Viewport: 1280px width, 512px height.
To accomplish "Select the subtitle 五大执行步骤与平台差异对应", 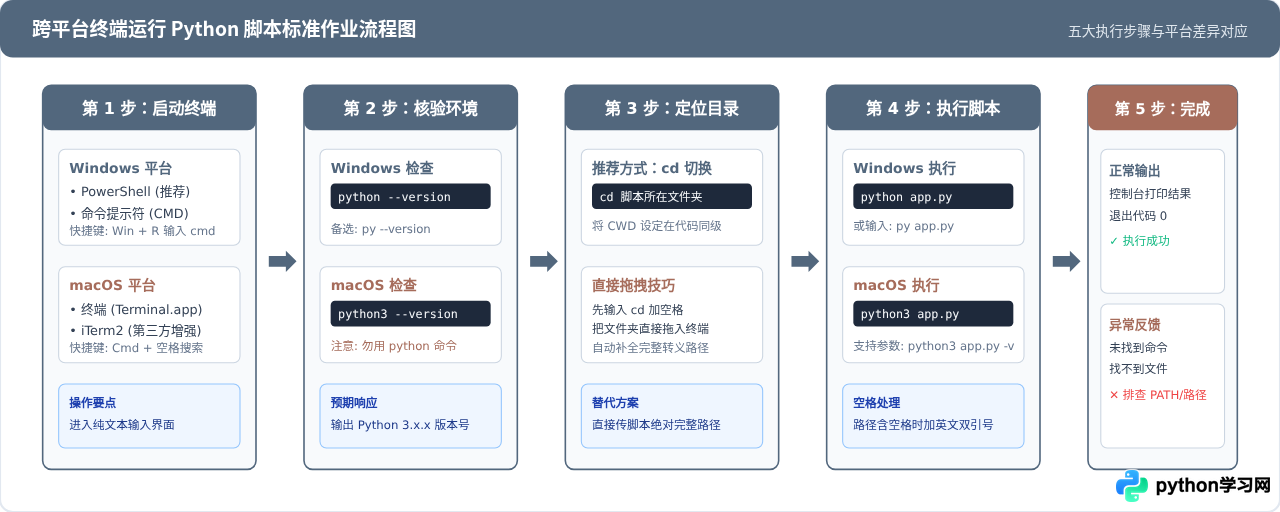I will 1158,31.
